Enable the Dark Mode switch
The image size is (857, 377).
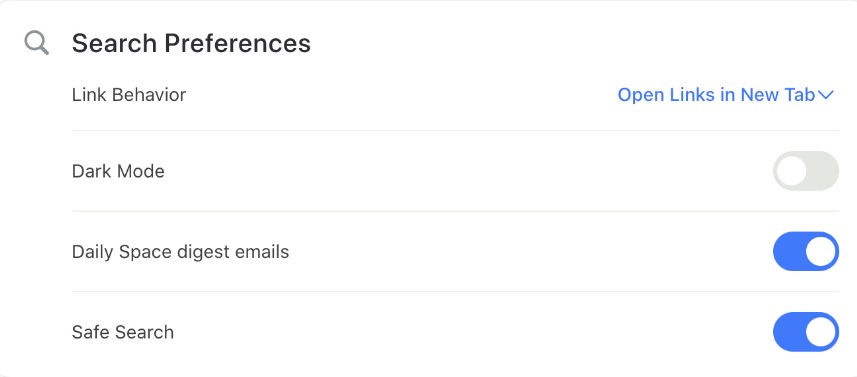806,171
